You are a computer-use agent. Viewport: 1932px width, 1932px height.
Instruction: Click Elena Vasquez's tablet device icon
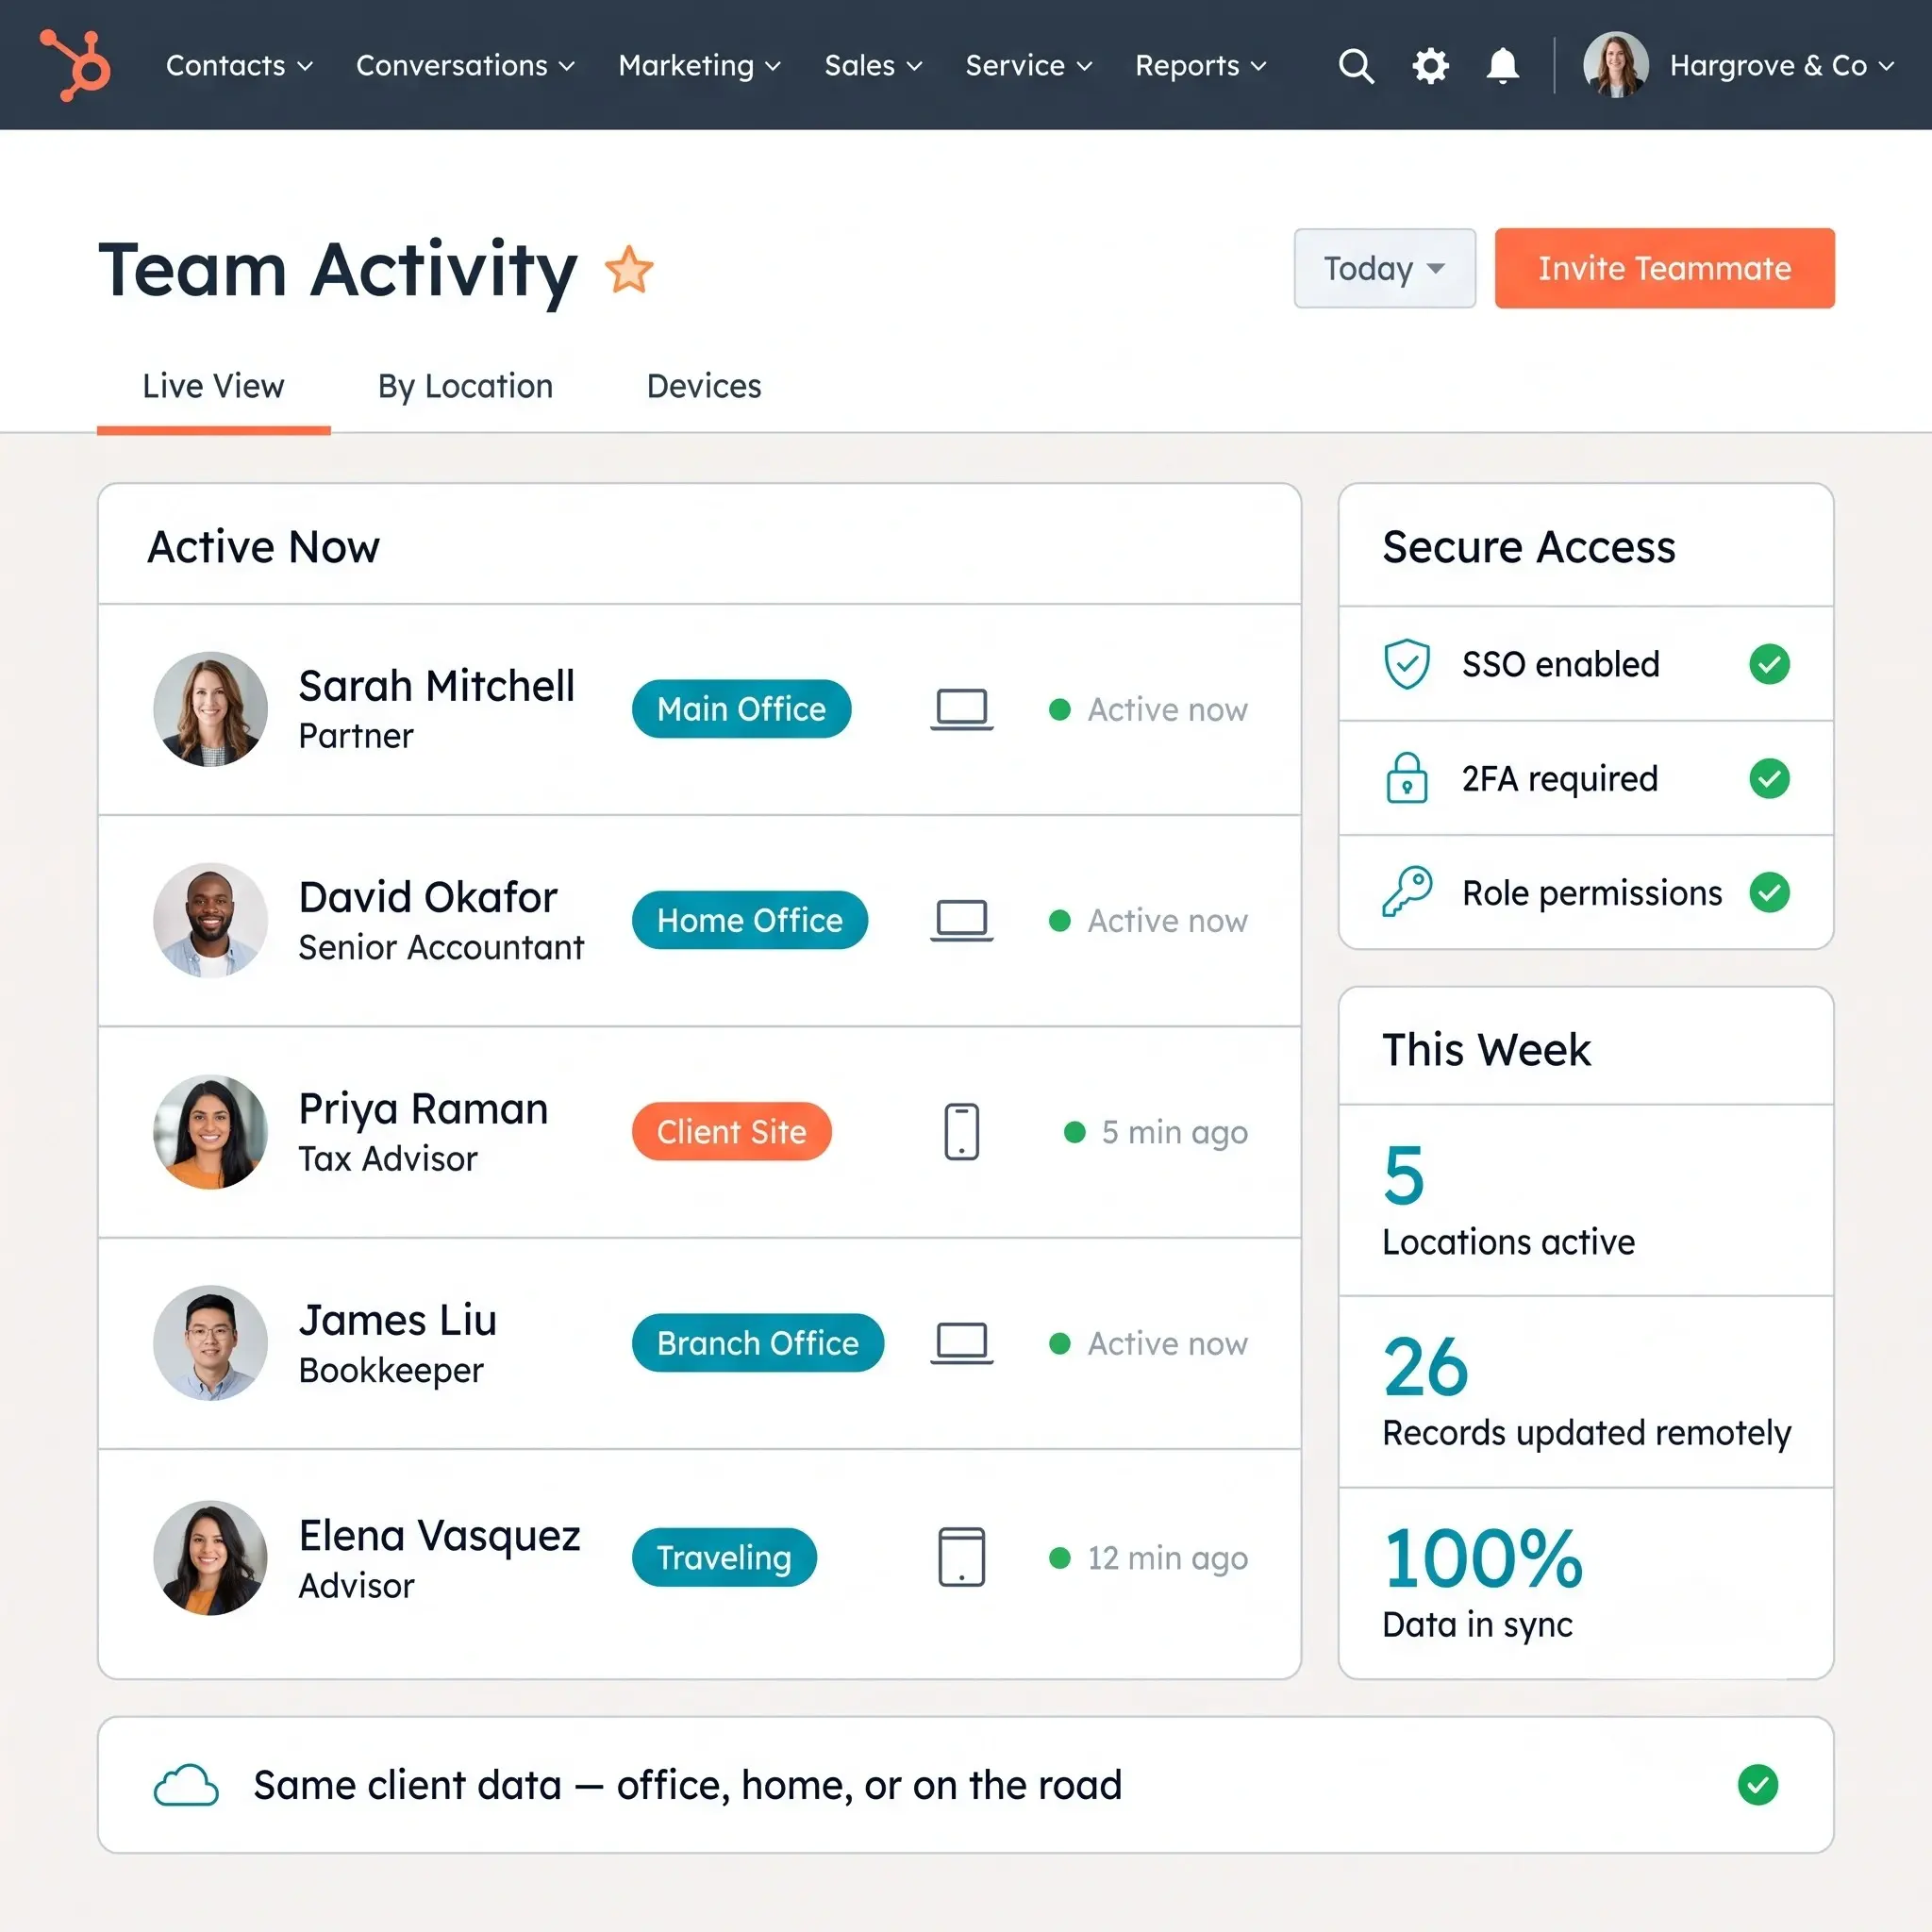[x=961, y=1557]
